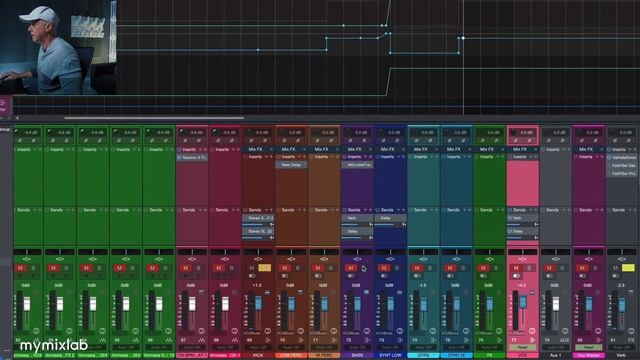
Task: Click second phase button atop VOX channel
Action: (x=529, y=140)
